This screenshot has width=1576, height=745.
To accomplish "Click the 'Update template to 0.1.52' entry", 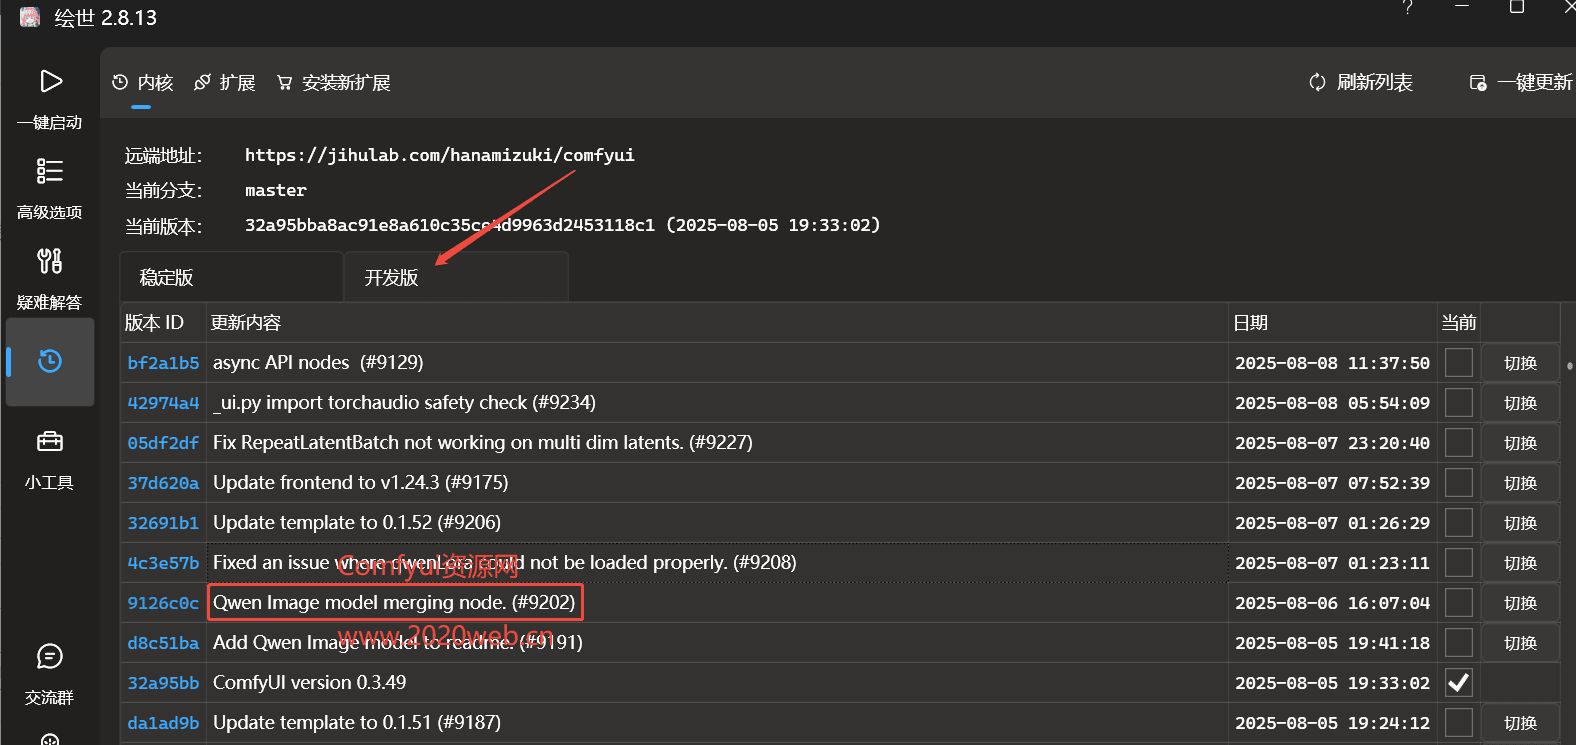I will click(x=357, y=522).
